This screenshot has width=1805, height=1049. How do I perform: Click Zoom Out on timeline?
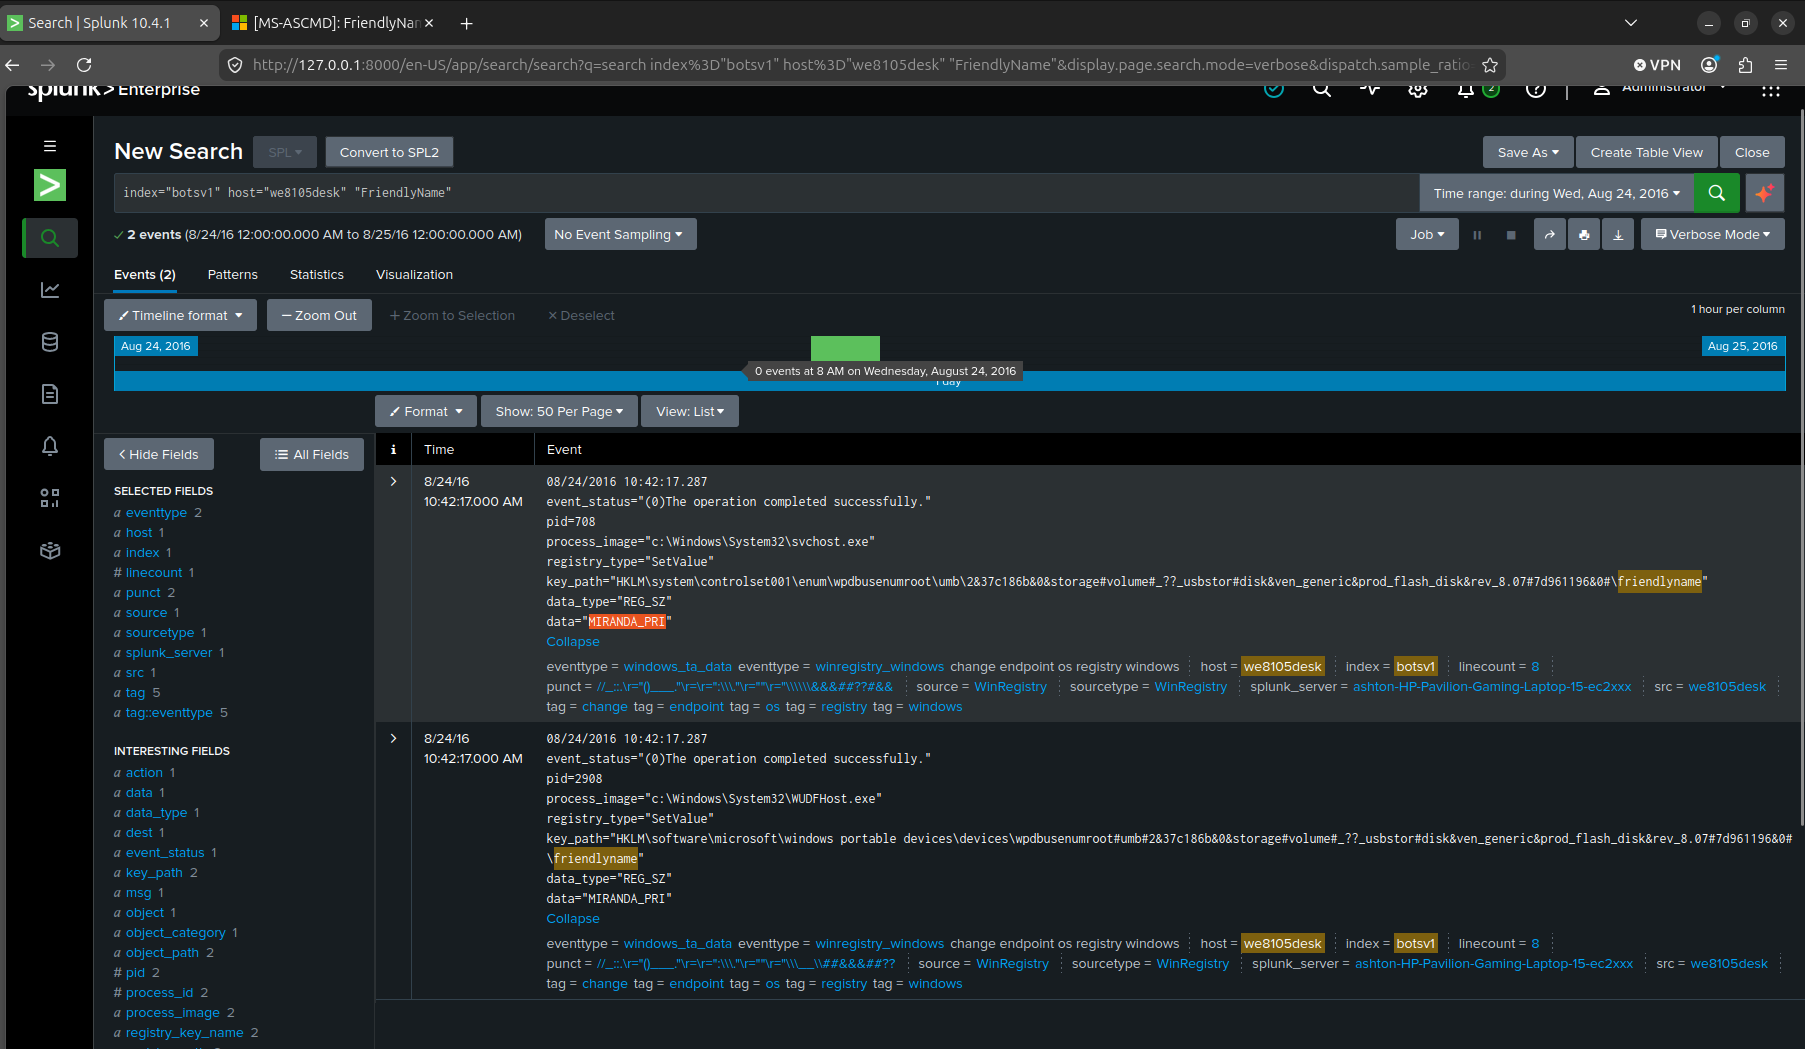319,315
